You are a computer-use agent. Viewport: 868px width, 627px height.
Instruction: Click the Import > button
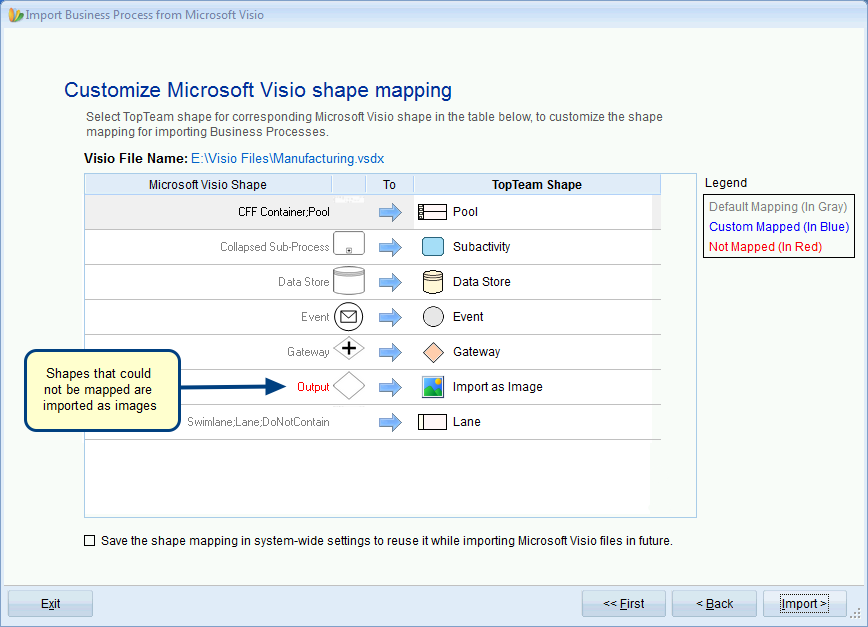(804, 603)
